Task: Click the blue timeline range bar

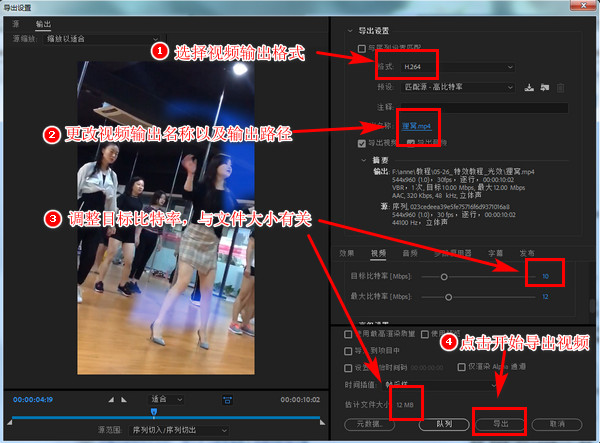Action: coord(166,417)
